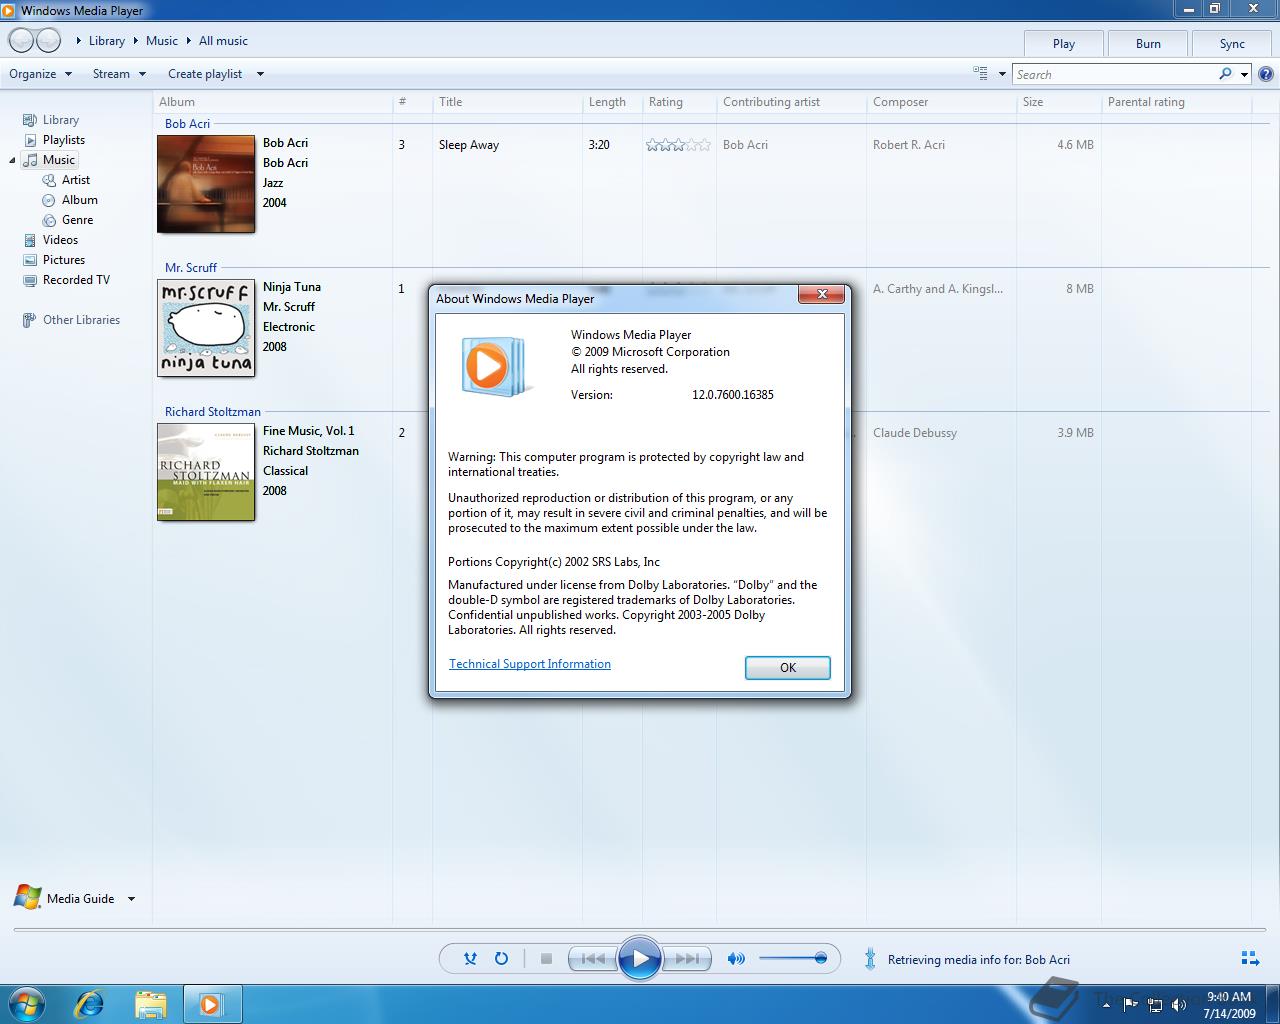Open the Windows Start button
This screenshot has width=1280, height=1024.
(27, 1003)
